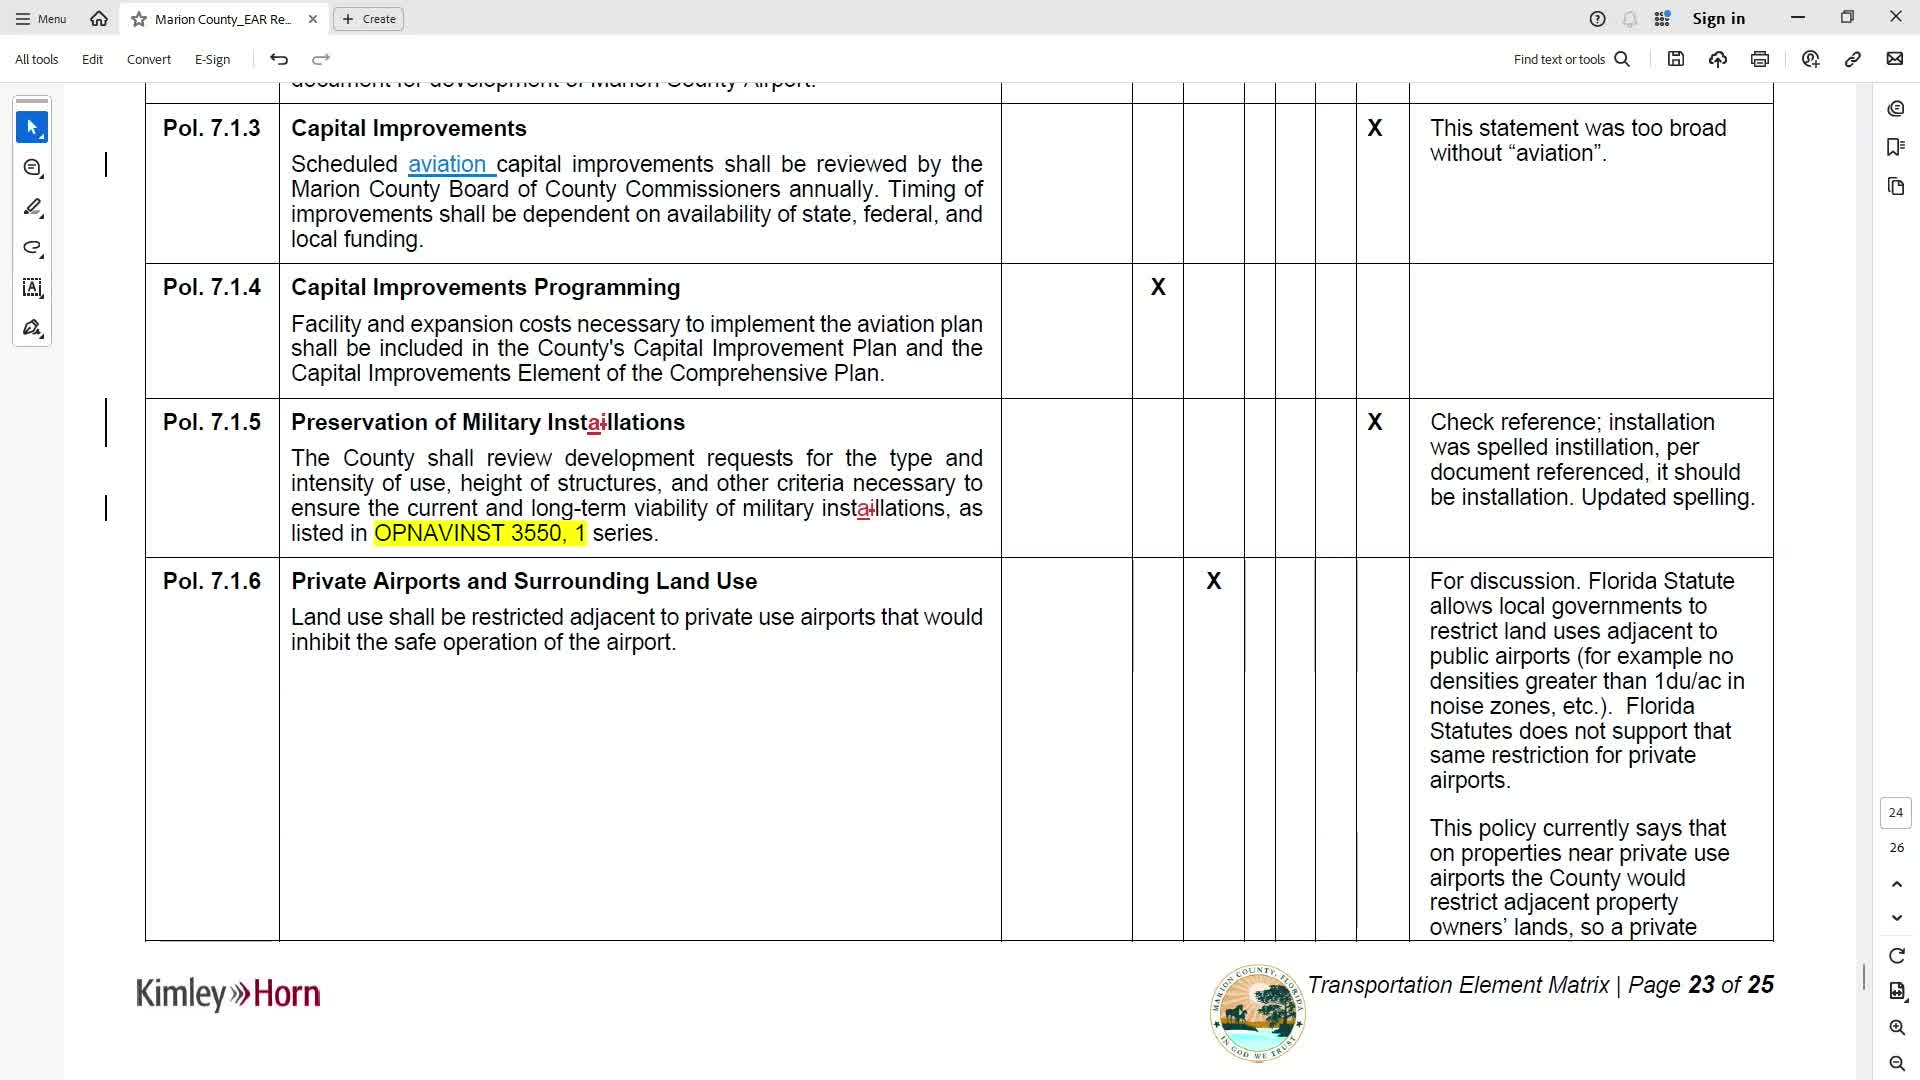Select the Add text box tool
The image size is (1920, 1080).
point(32,288)
